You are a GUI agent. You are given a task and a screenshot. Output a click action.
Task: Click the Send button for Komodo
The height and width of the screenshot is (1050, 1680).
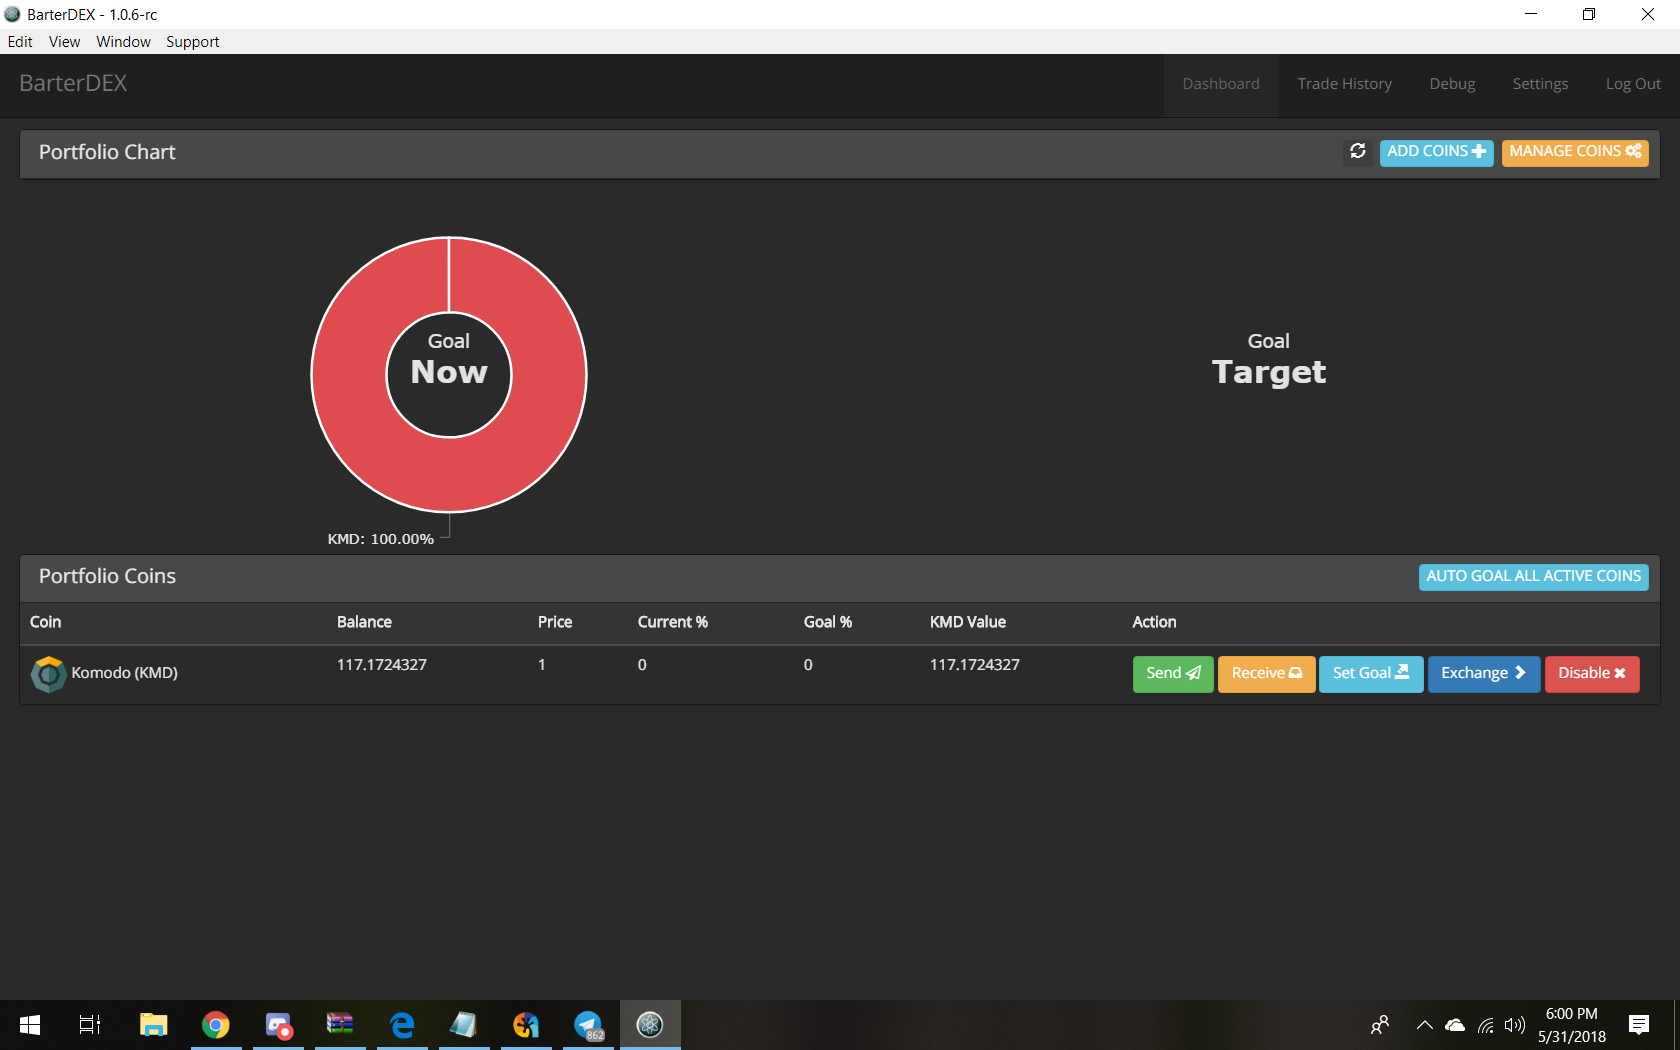(x=1173, y=674)
